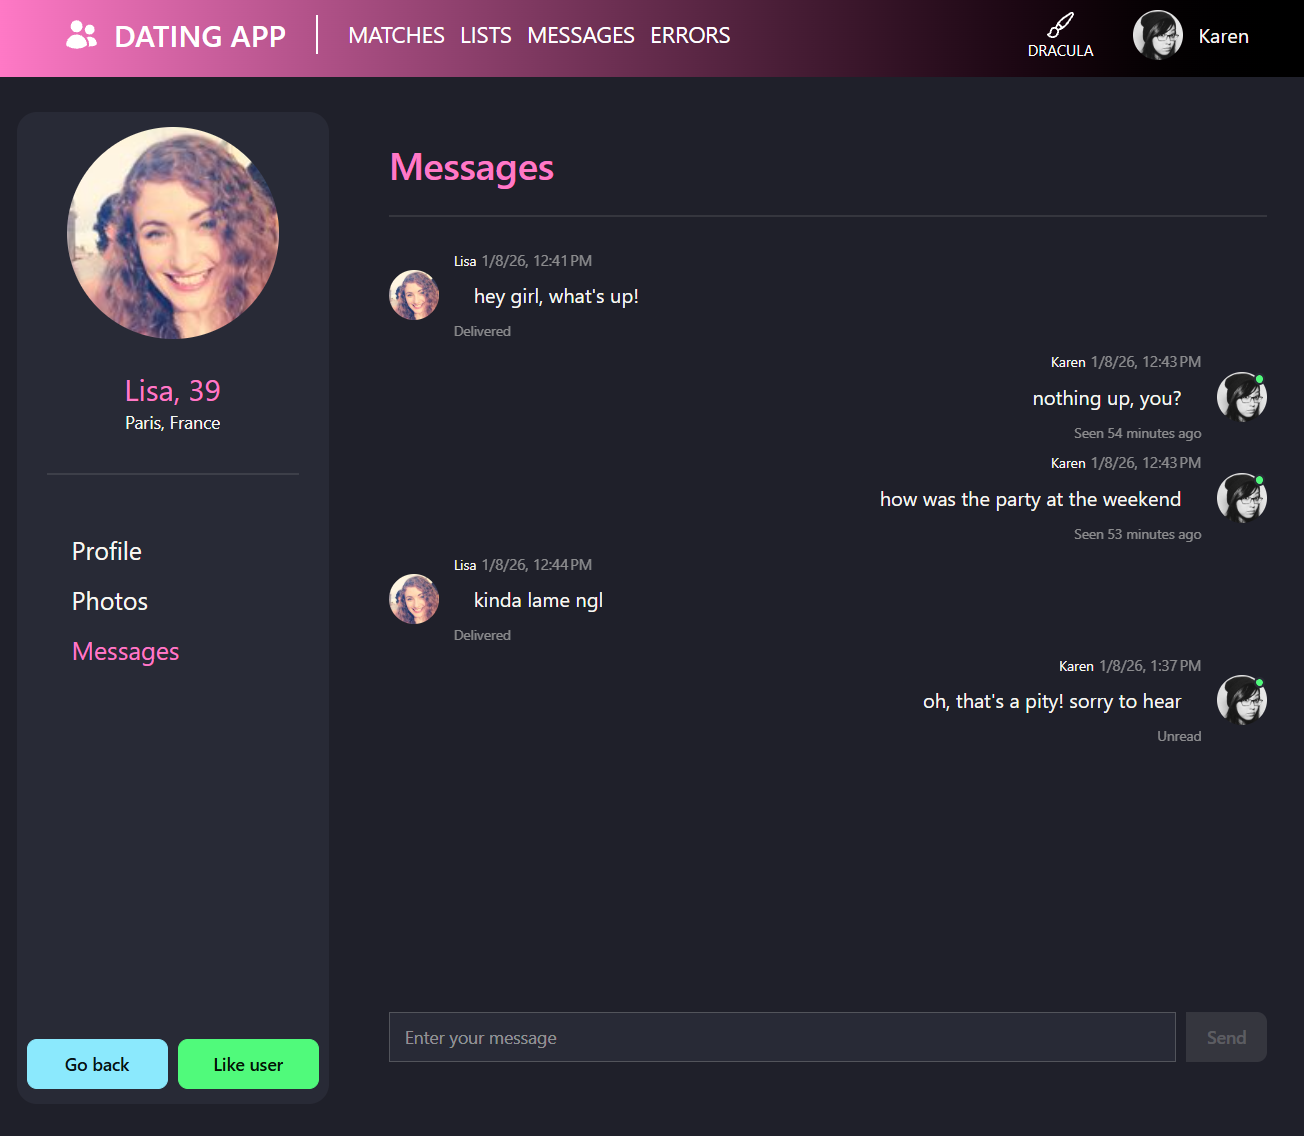1304x1136 pixels.
Task: Open Messages from the top navigation
Action: [x=581, y=36]
